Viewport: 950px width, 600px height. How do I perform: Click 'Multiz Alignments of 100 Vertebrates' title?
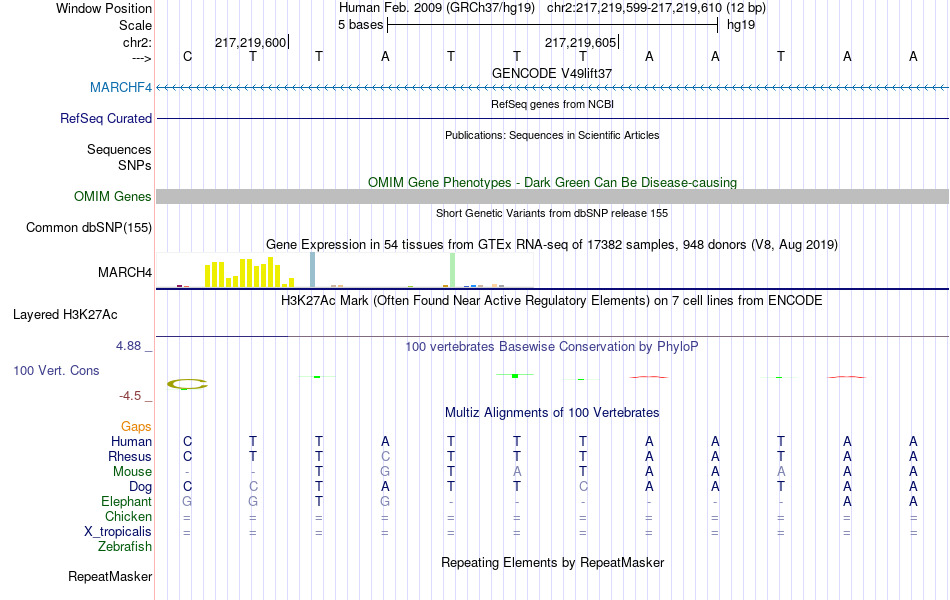tap(552, 413)
